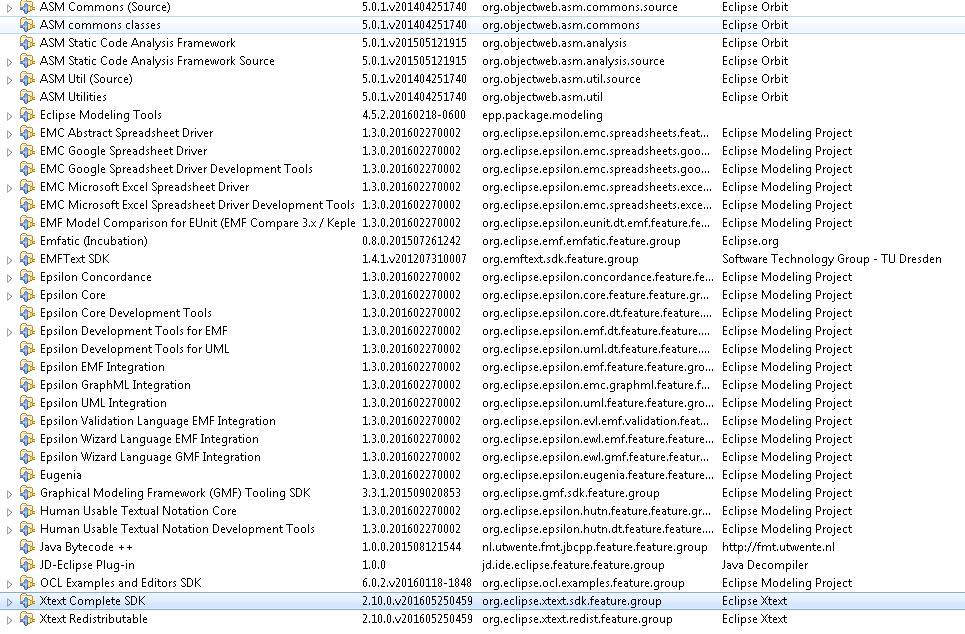Click the Eclipse Modeling Tools feature icon
The image size is (965, 634).
[27, 115]
